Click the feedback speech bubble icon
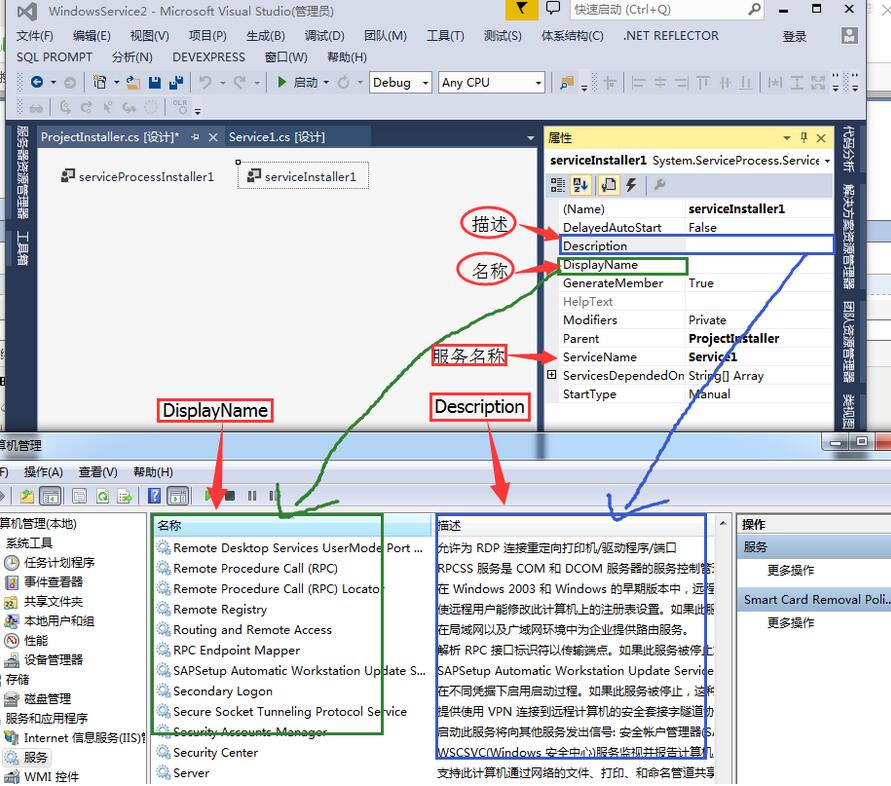This screenshot has height=786, width=891. click(553, 9)
